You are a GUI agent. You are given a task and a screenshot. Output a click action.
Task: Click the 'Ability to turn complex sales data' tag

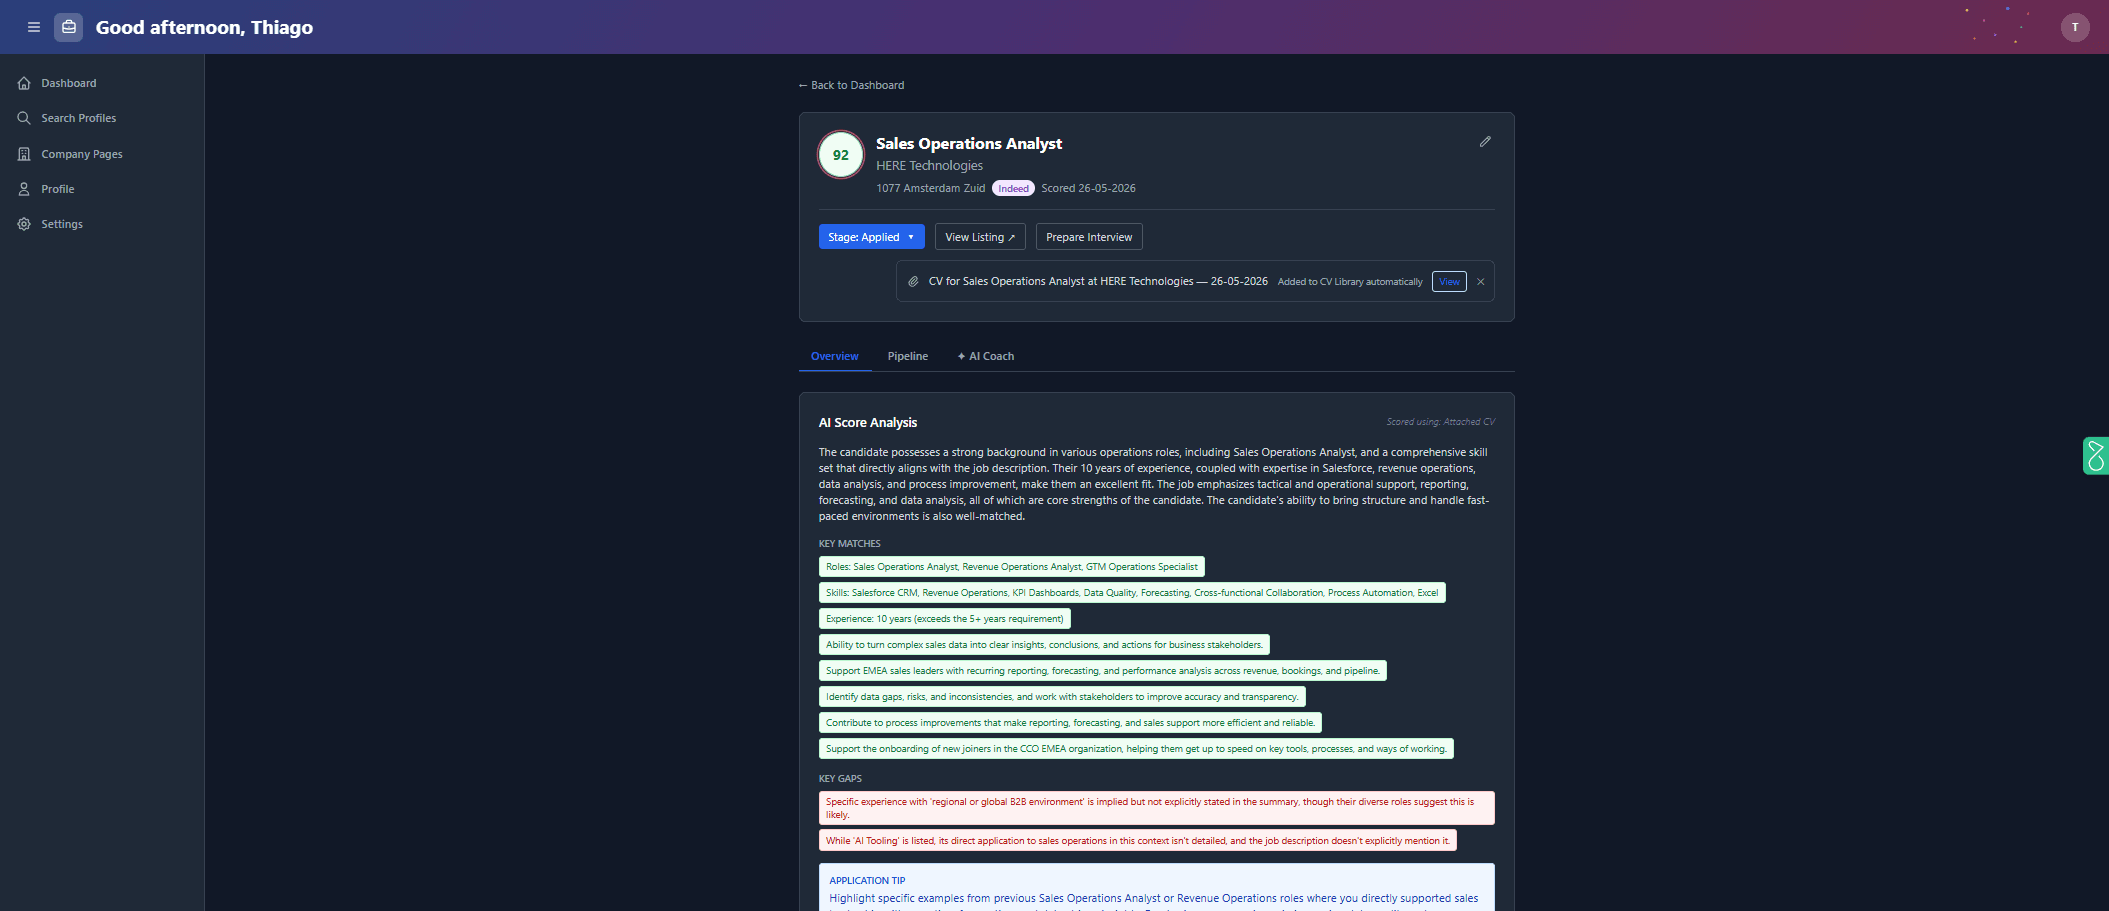point(1044,645)
